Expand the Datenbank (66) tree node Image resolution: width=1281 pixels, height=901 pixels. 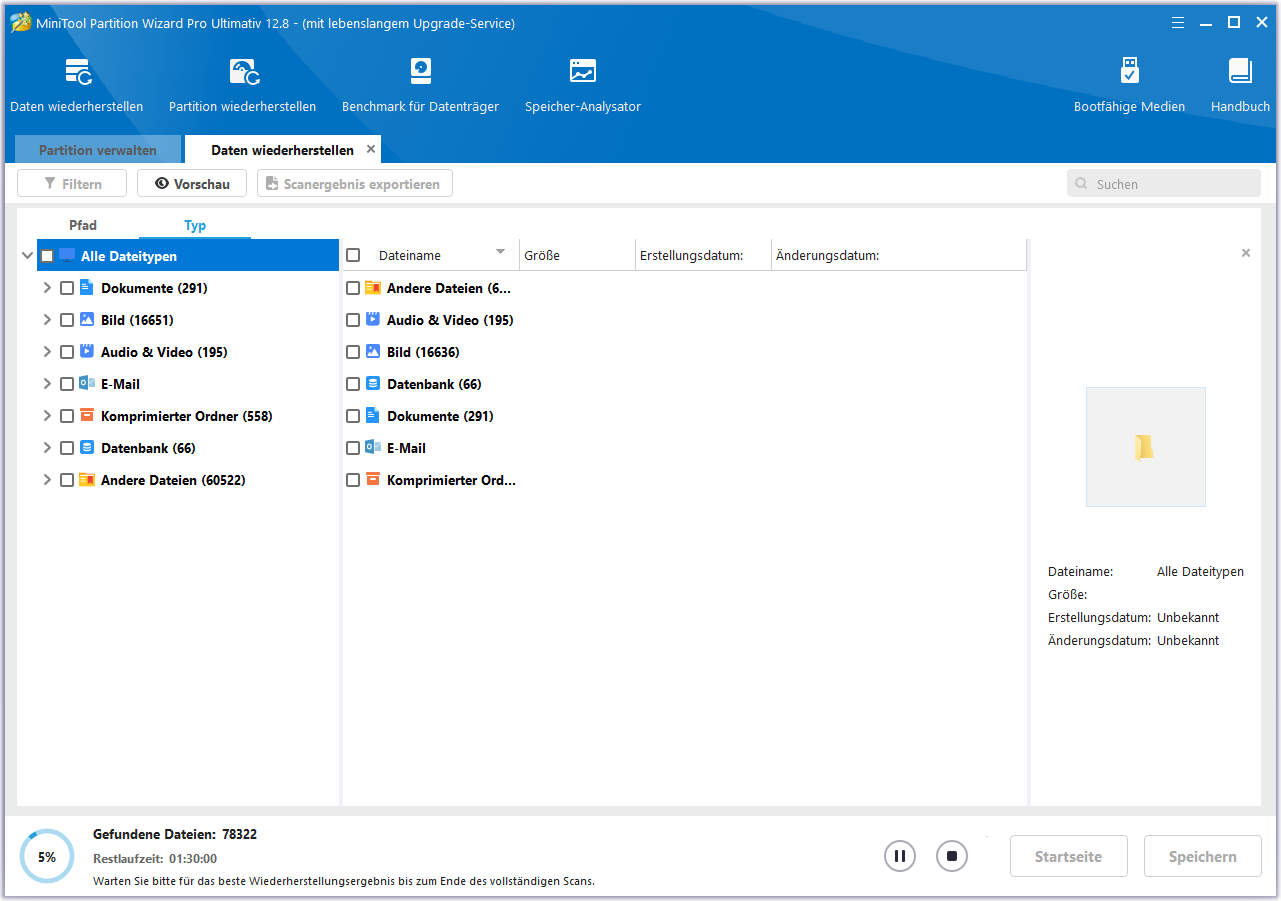click(x=47, y=448)
